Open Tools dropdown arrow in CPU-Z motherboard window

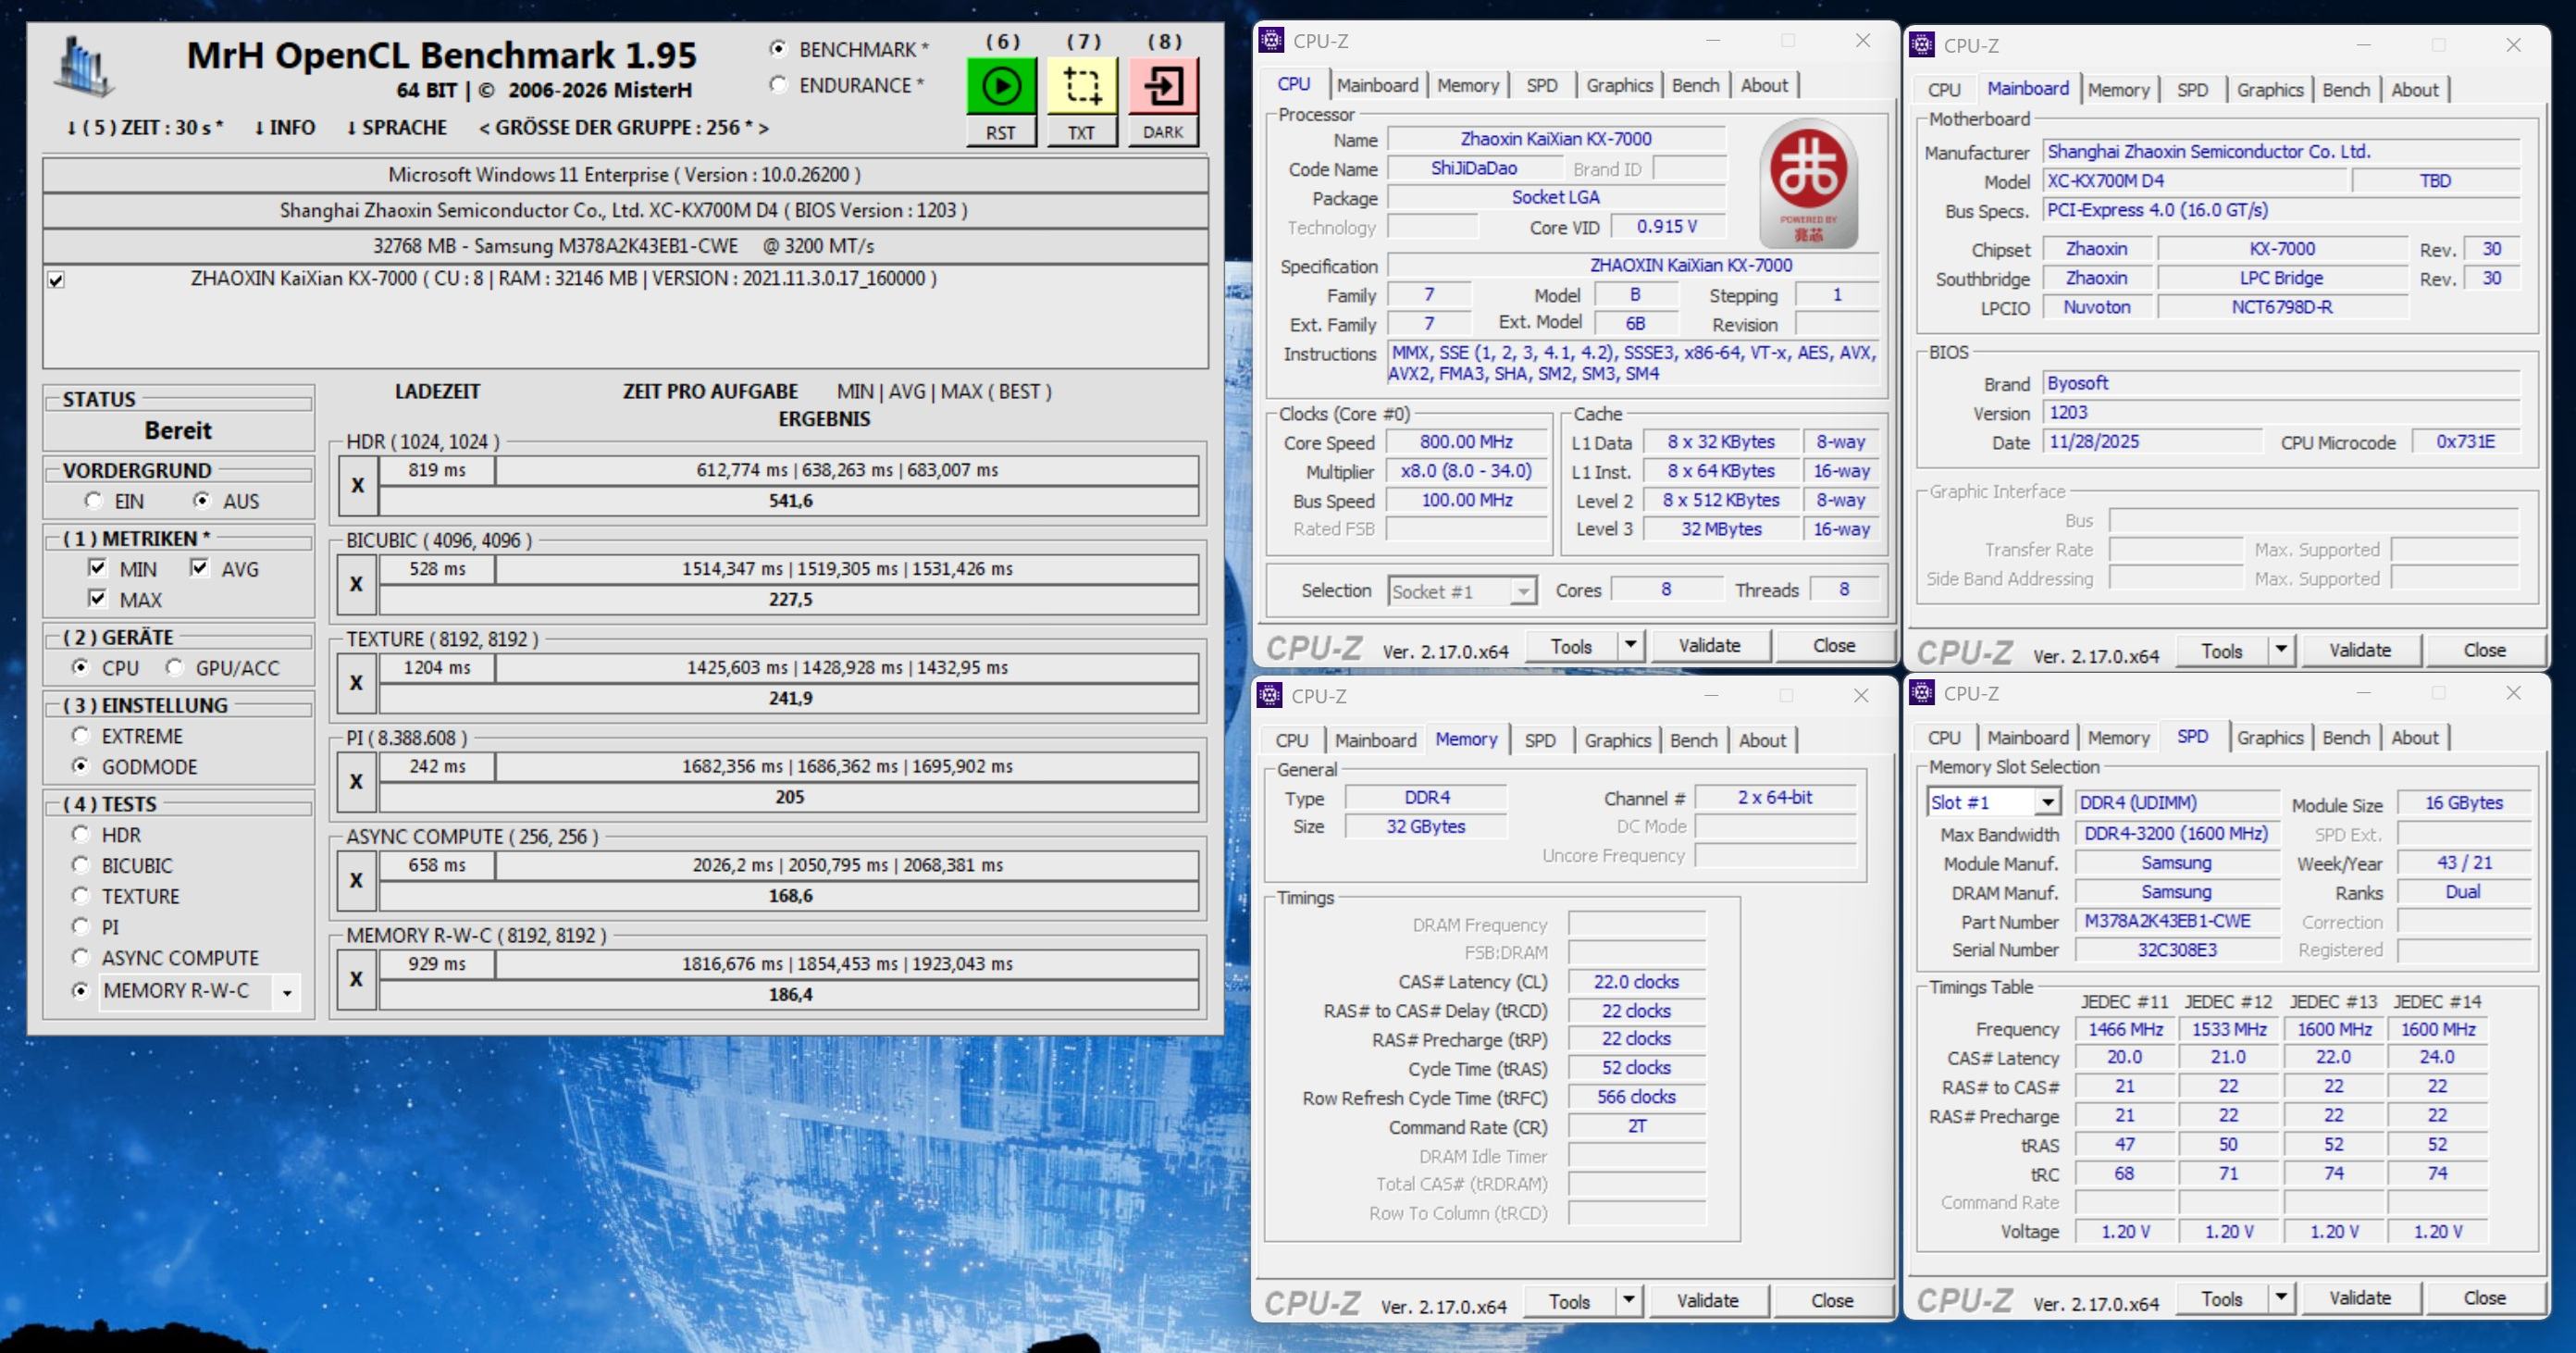click(x=2280, y=650)
